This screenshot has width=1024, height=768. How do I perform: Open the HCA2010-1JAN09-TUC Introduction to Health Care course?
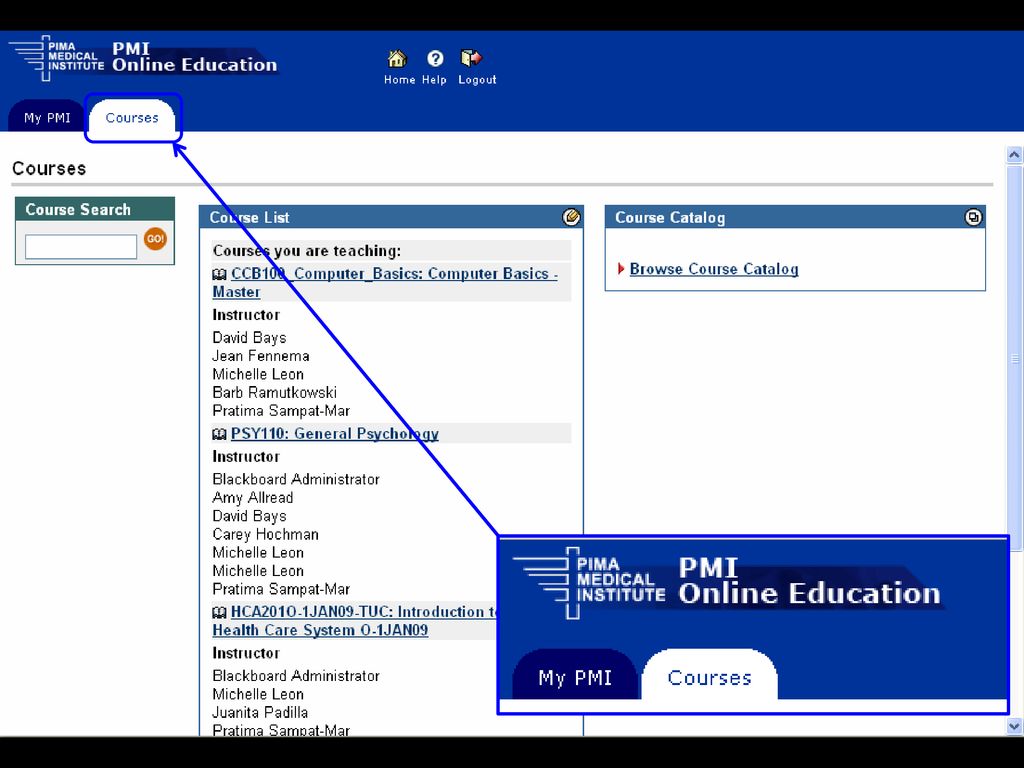[356, 621]
